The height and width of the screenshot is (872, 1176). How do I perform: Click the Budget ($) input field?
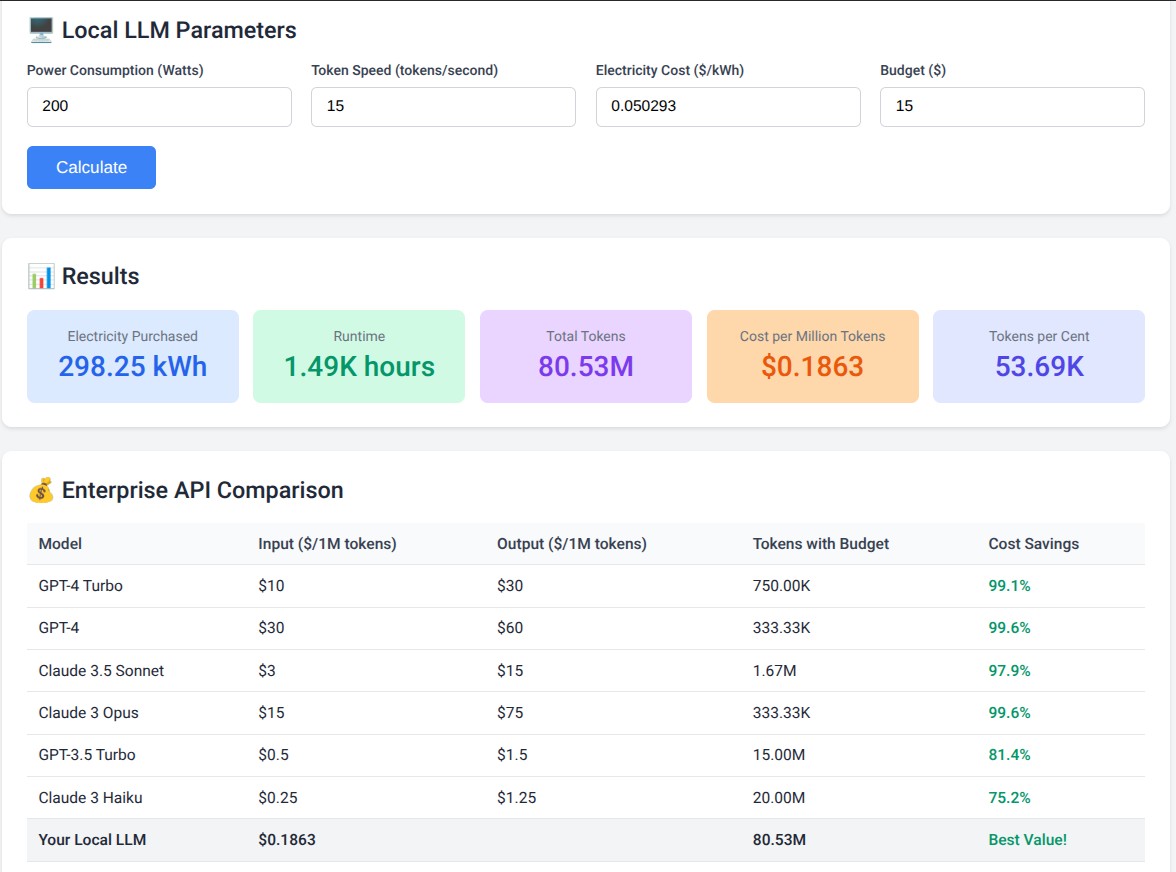coord(1012,106)
